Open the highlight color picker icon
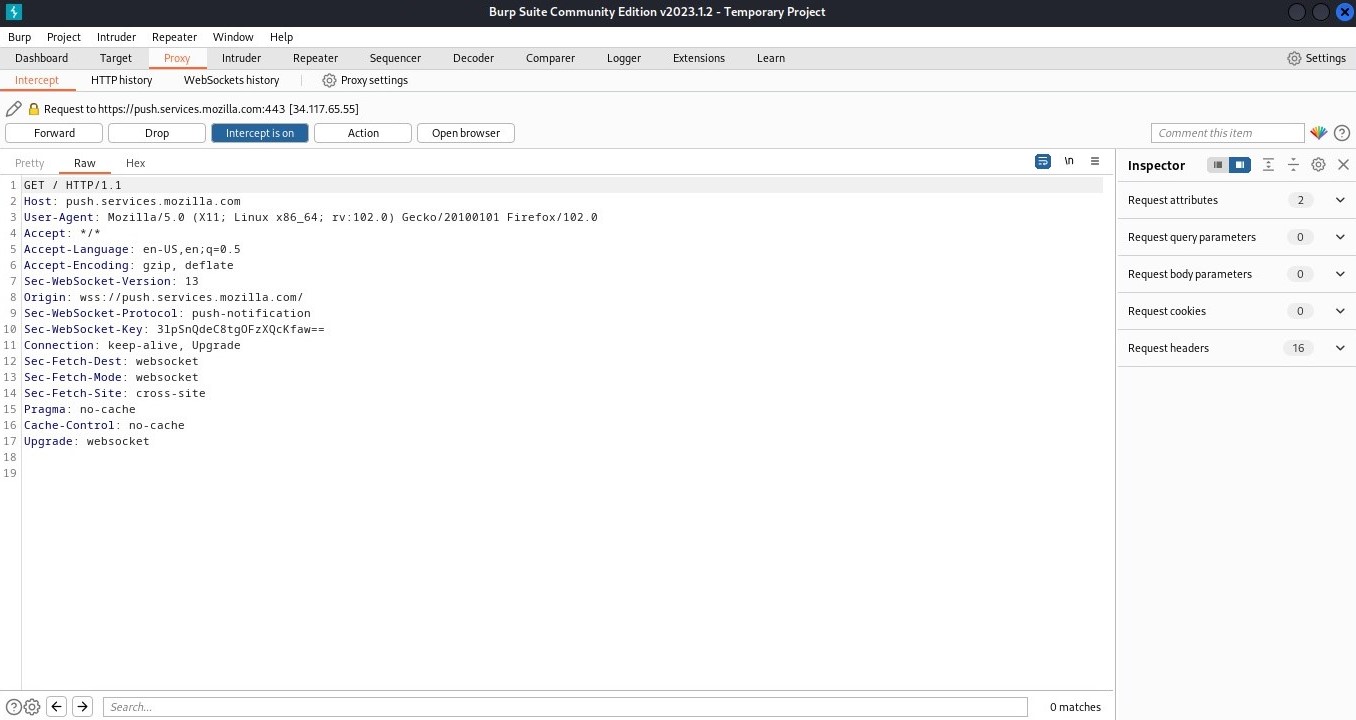This screenshot has height=720, width=1356. pyautogui.click(x=1318, y=133)
